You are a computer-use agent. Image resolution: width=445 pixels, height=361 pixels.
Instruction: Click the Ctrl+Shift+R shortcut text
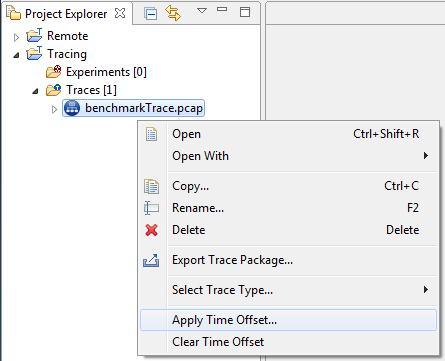tap(386, 134)
